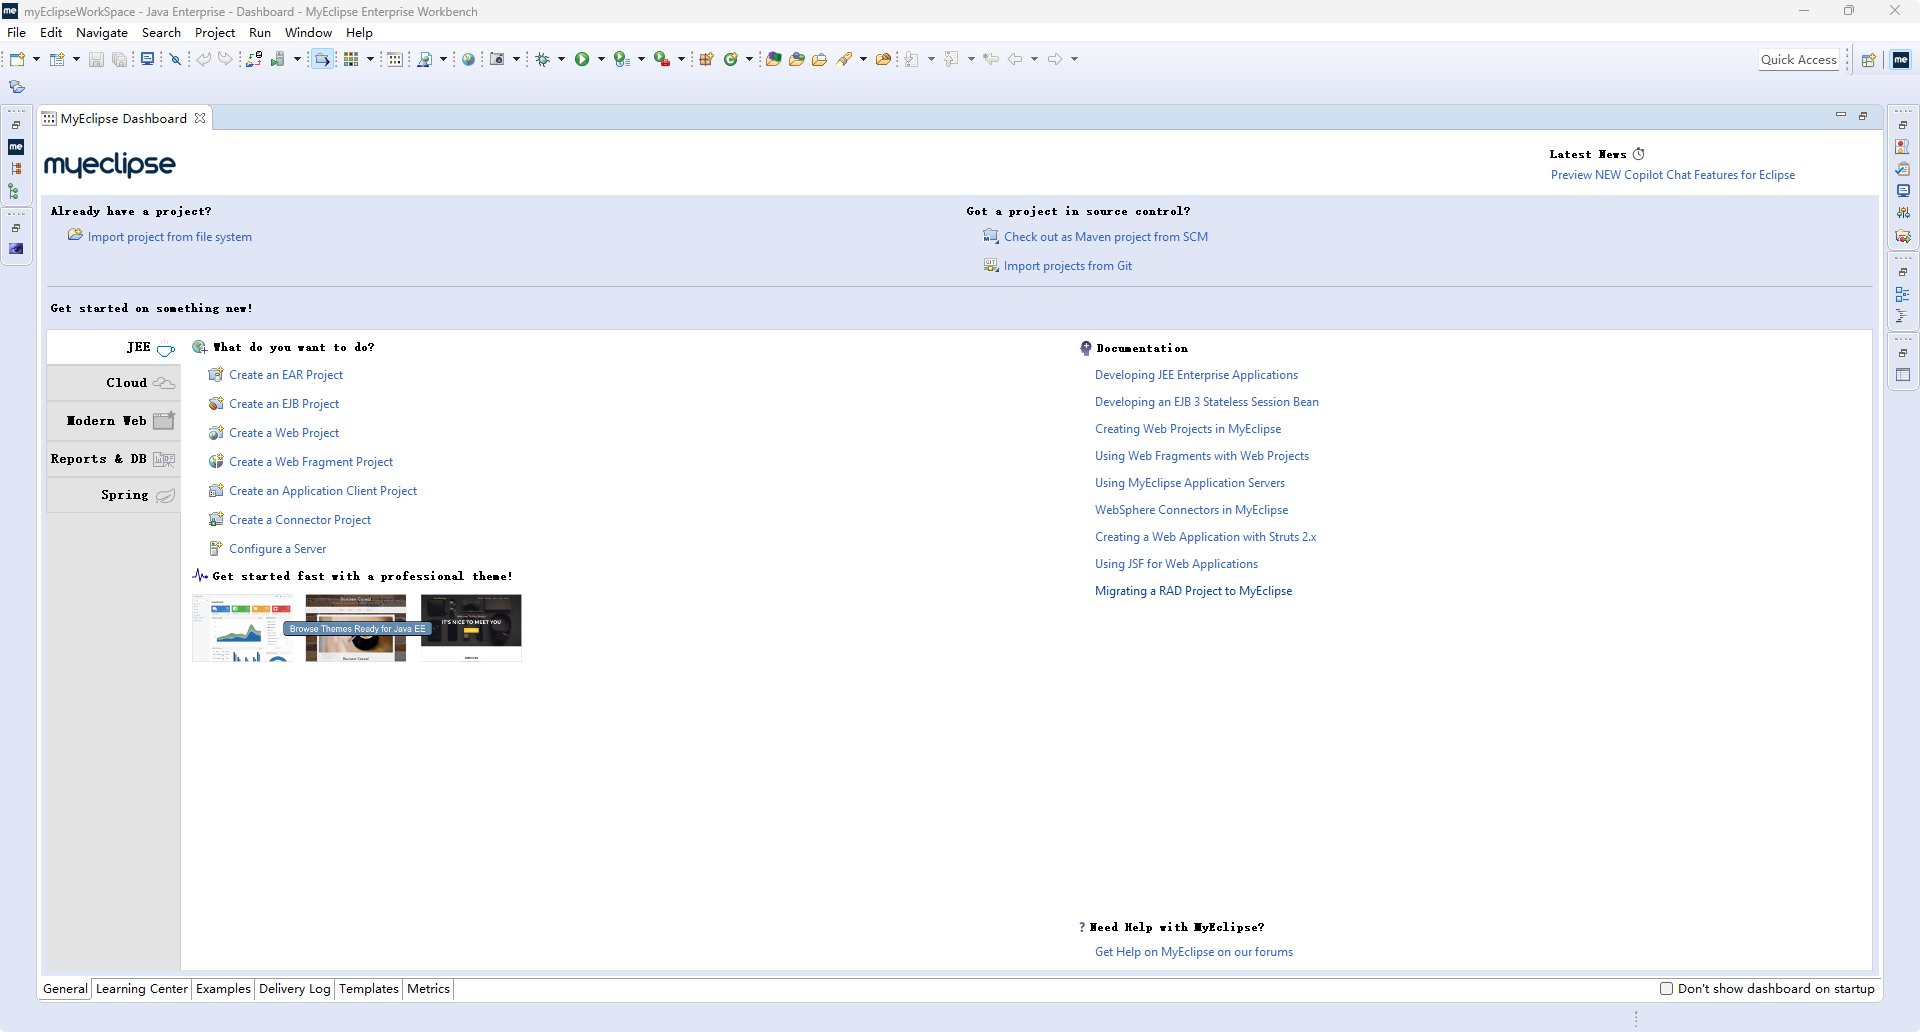Image resolution: width=1920 pixels, height=1032 pixels.
Task: Minimize the MyEclipse Dashboard view
Action: pos(1840,116)
